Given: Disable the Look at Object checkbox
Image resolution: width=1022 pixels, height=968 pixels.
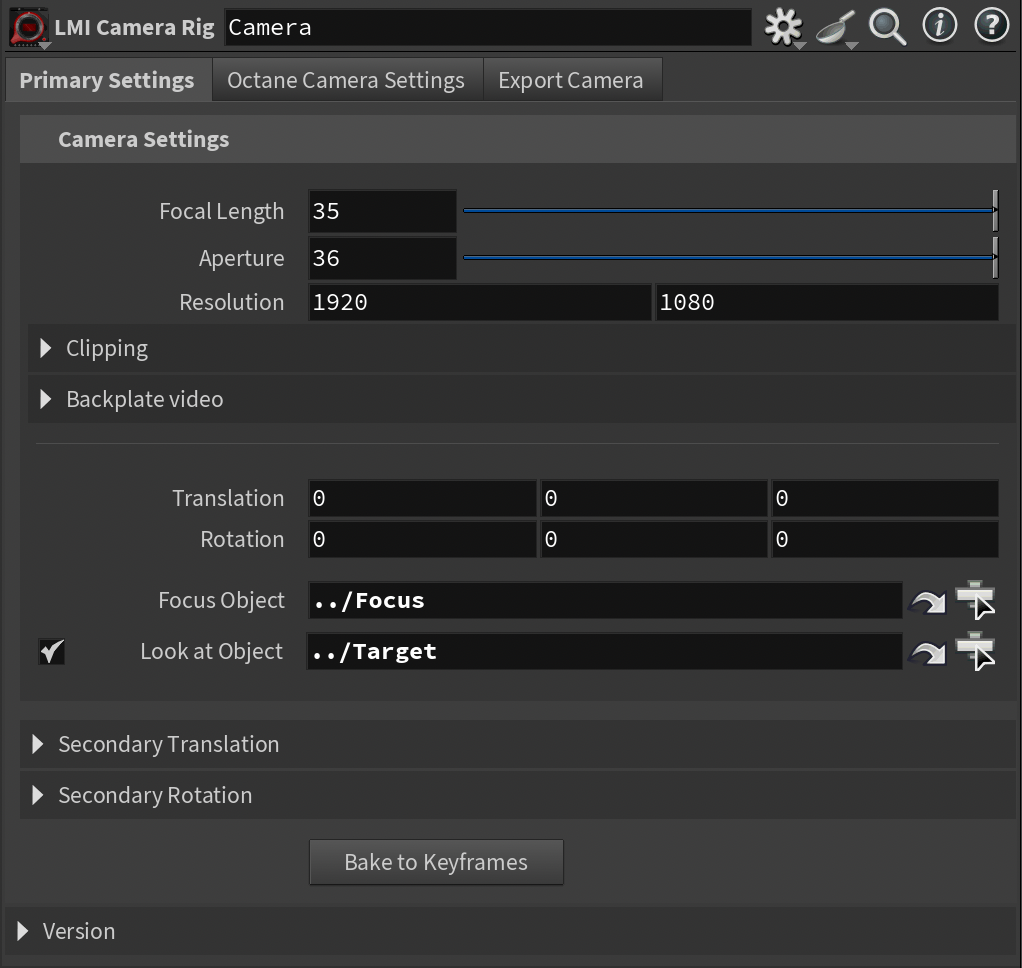Looking at the screenshot, I should pyautogui.click(x=52, y=652).
